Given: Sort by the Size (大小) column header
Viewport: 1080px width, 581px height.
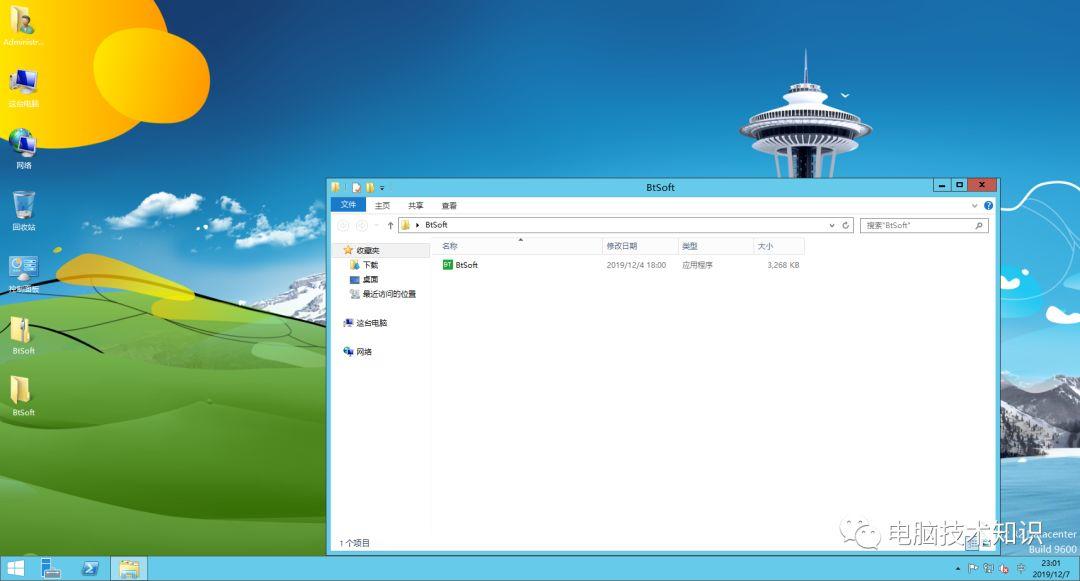Looking at the screenshot, I should coord(778,246).
